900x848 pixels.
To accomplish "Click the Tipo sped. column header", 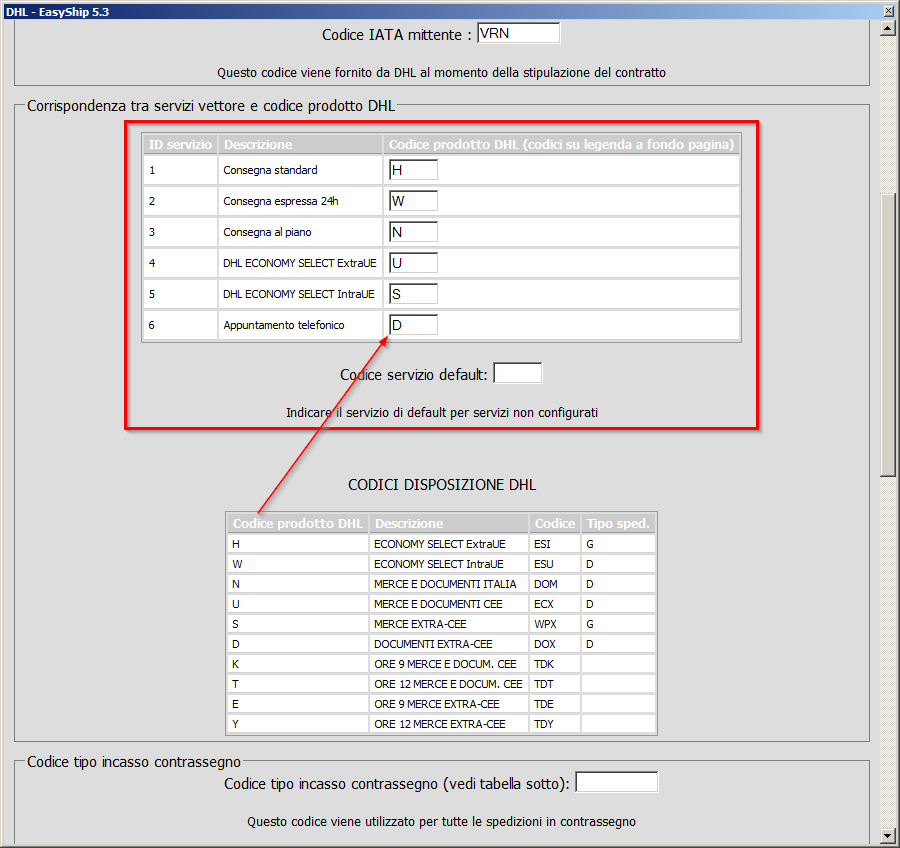I will (x=618, y=523).
